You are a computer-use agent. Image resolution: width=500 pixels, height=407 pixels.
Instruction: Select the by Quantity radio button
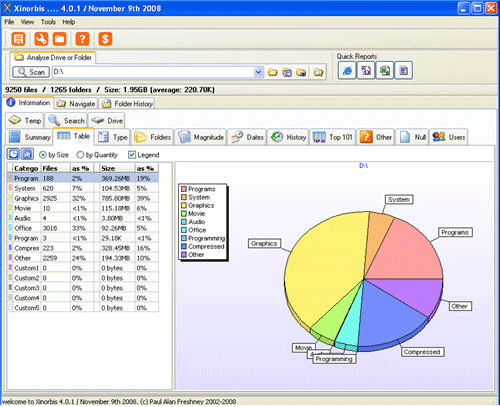point(80,155)
